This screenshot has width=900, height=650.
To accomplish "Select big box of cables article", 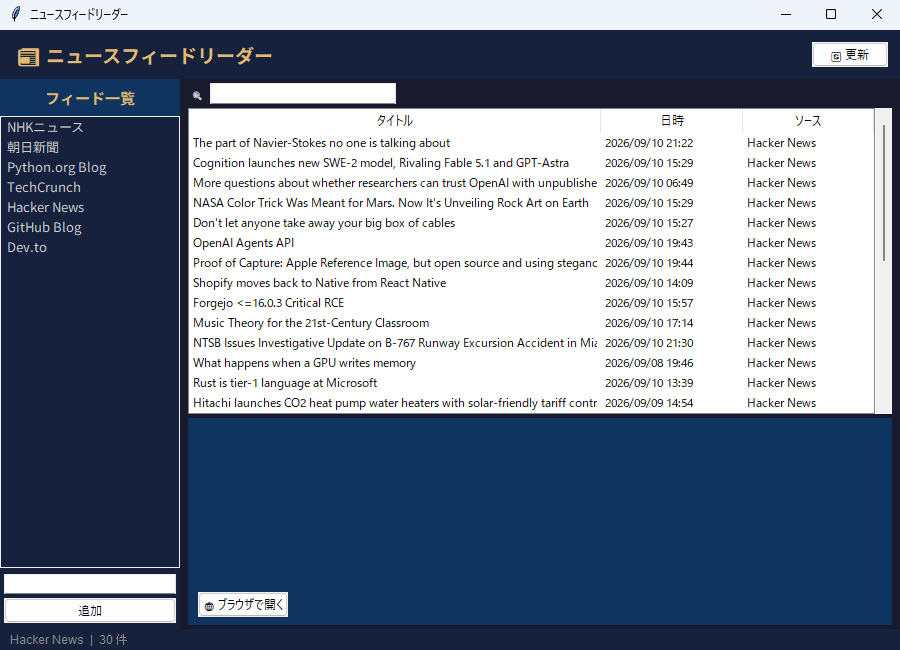I will (531, 223).
